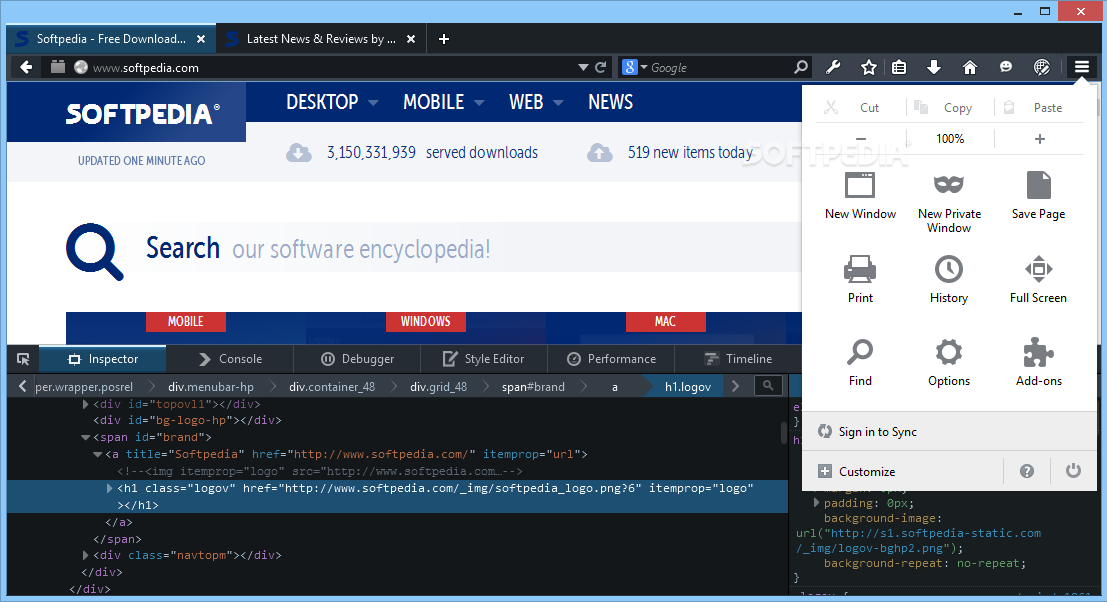Select span#brand in the breadcrumbs

click(533, 386)
